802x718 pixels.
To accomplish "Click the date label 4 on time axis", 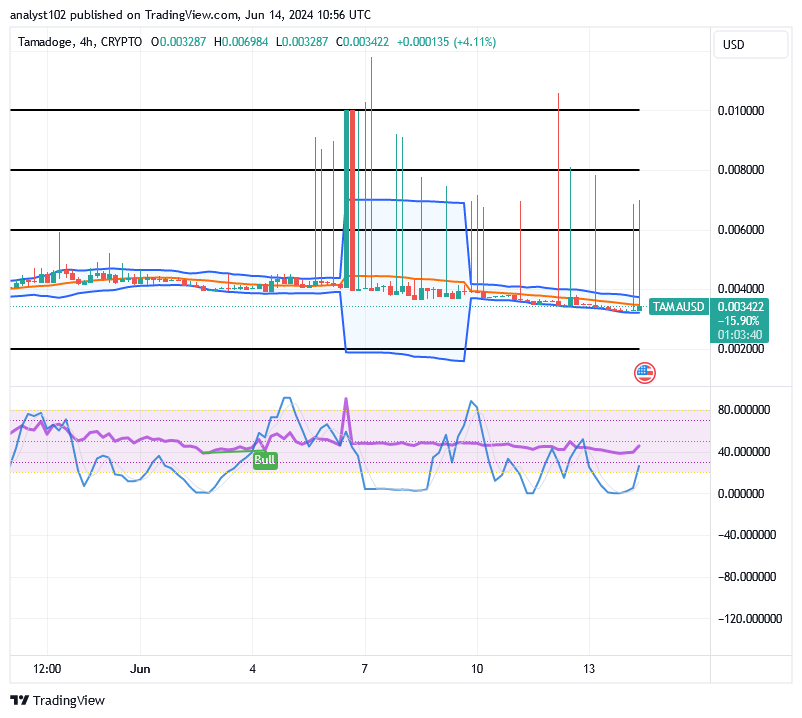I will pyautogui.click(x=252, y=669).
